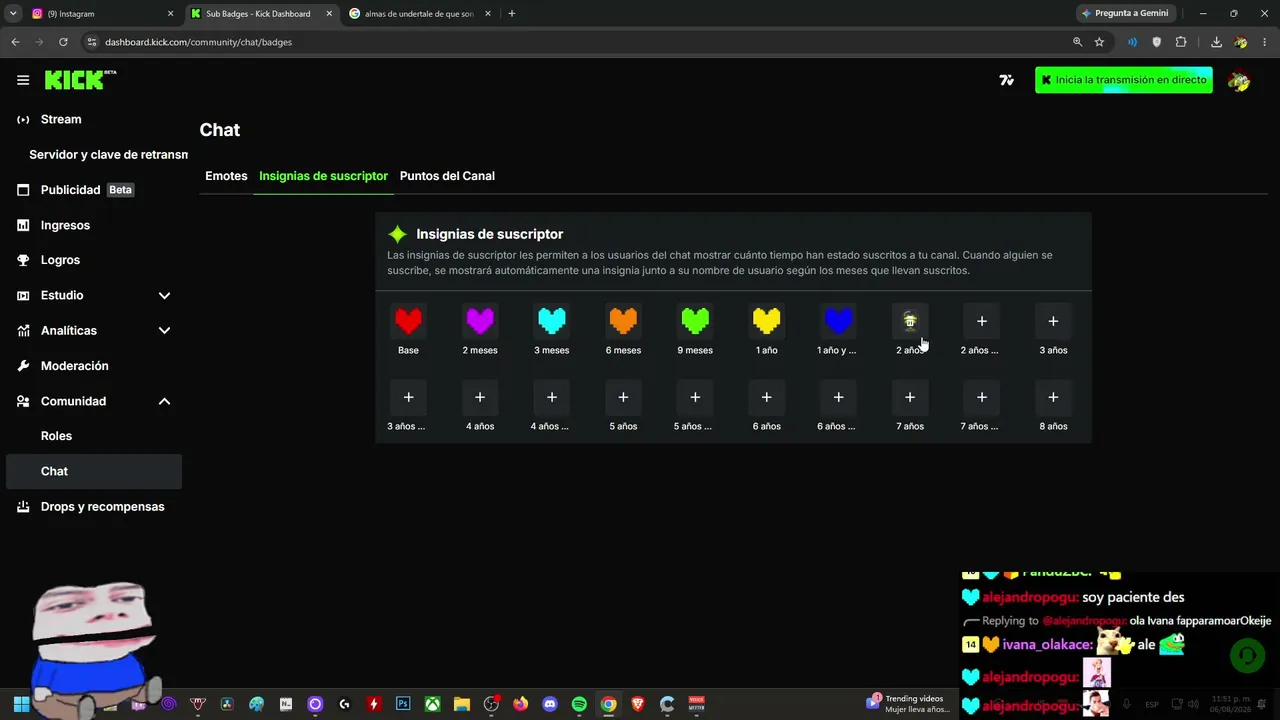Reload the current page
The image size is (1280, 720).
[63, 42]
